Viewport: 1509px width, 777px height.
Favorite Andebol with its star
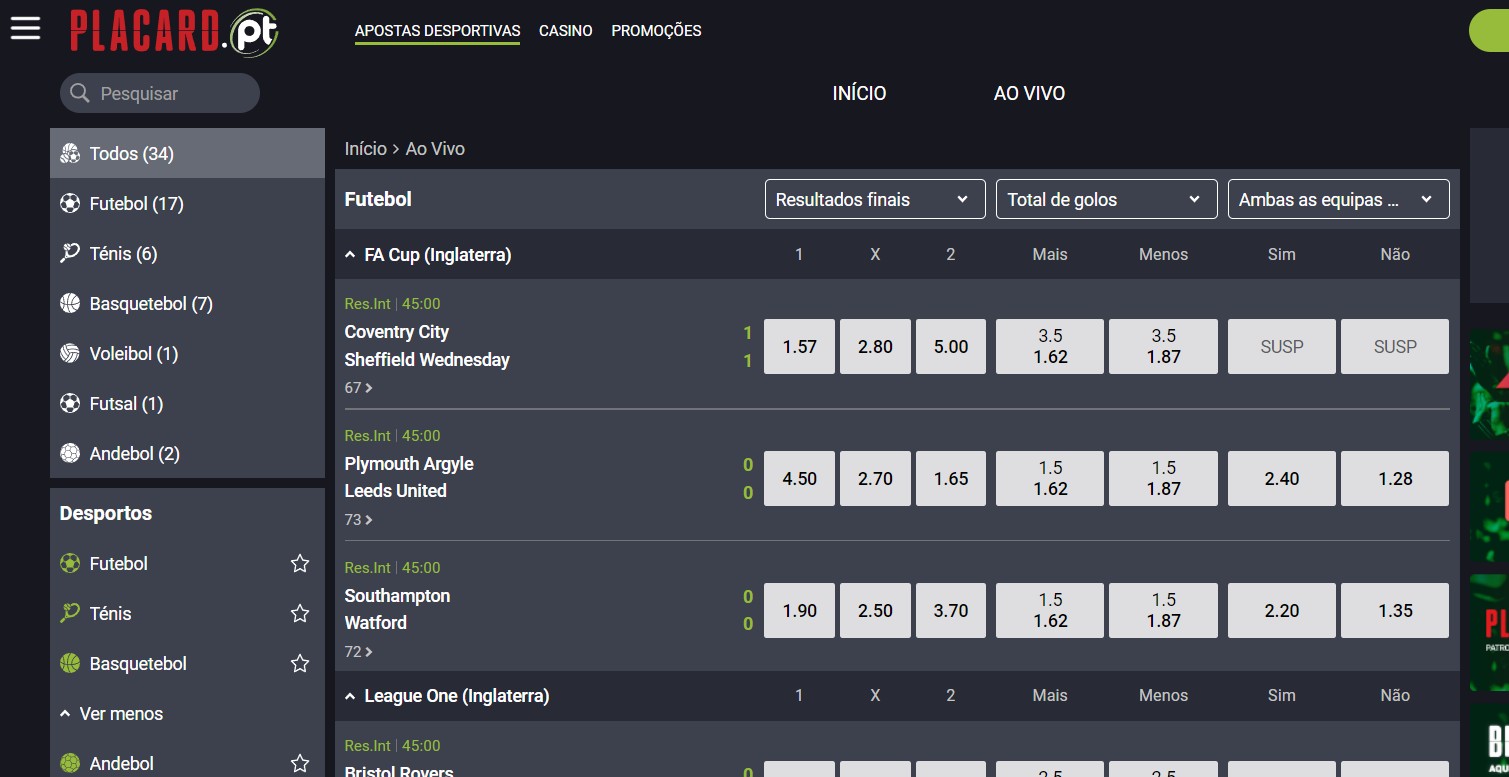coord(300,763)
